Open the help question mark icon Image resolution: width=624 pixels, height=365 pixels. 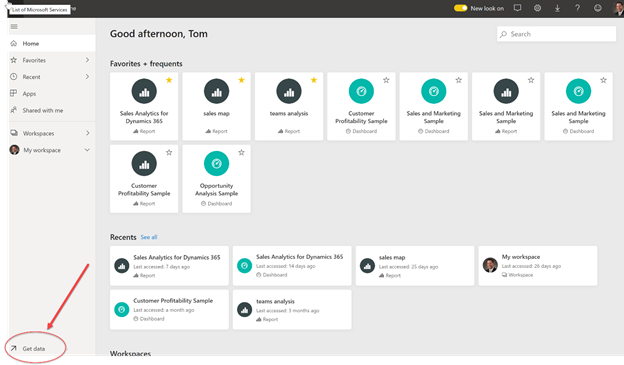(x=577, y=8)
